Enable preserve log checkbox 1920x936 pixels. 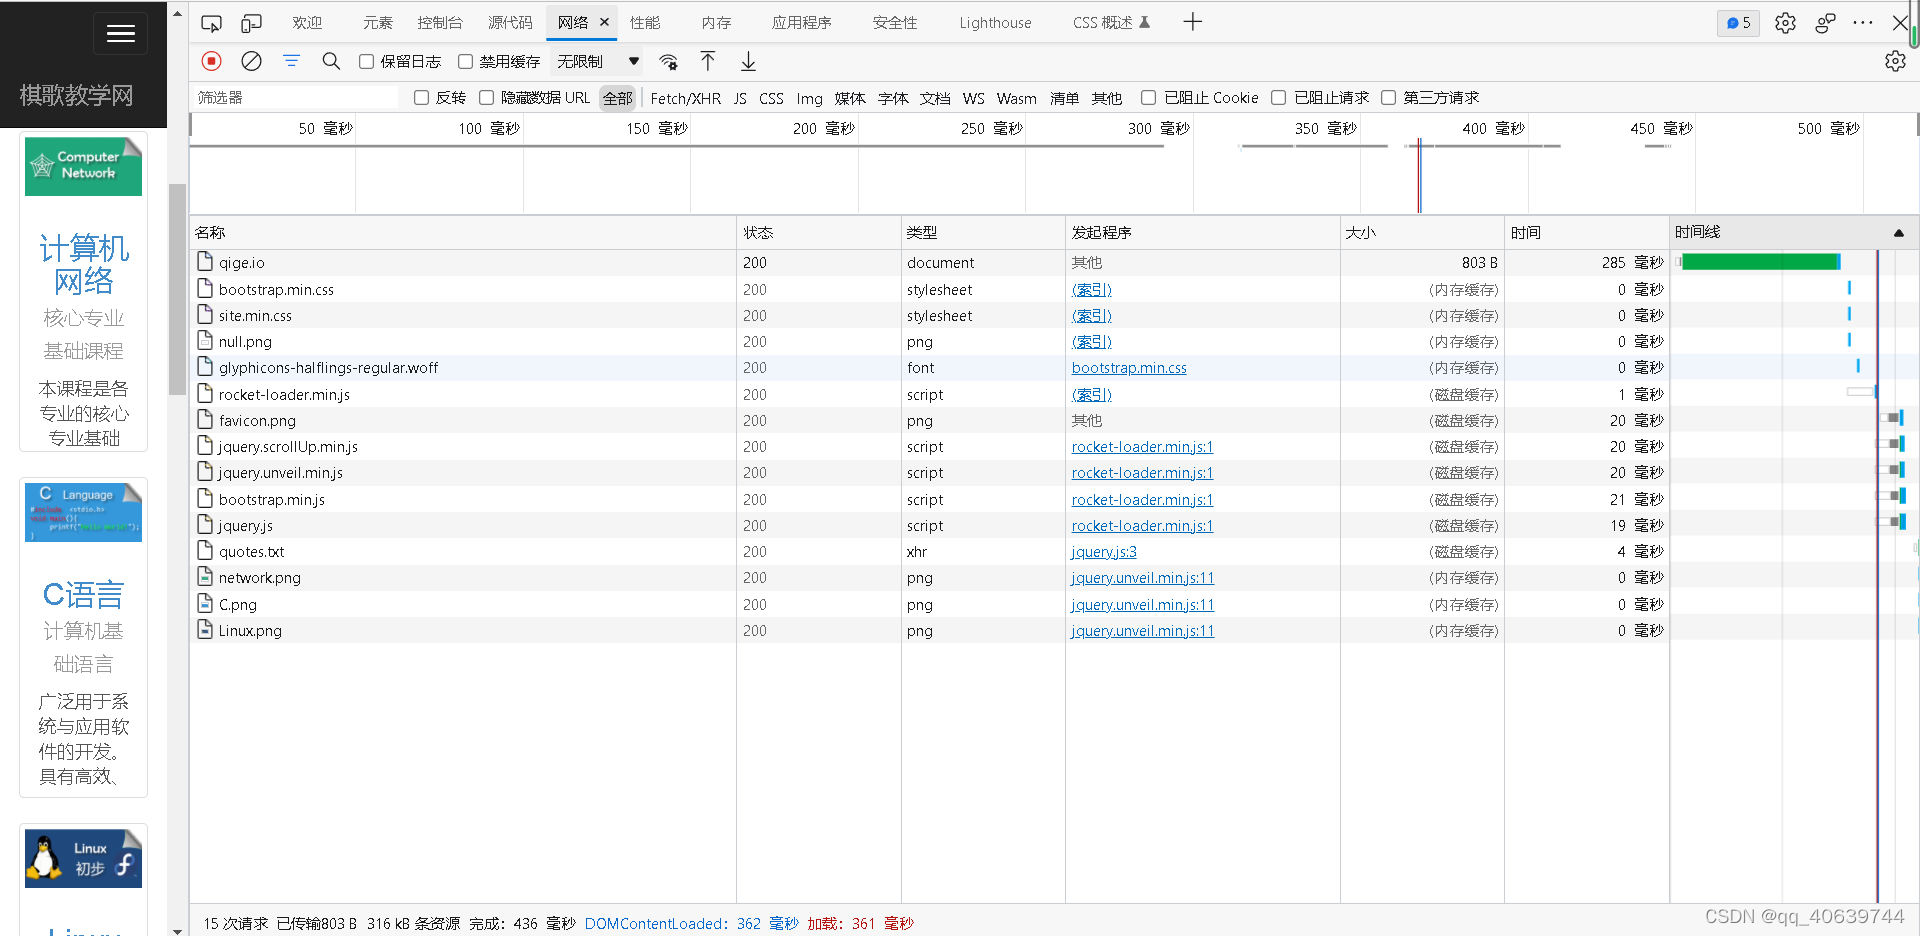click(366, 62)
